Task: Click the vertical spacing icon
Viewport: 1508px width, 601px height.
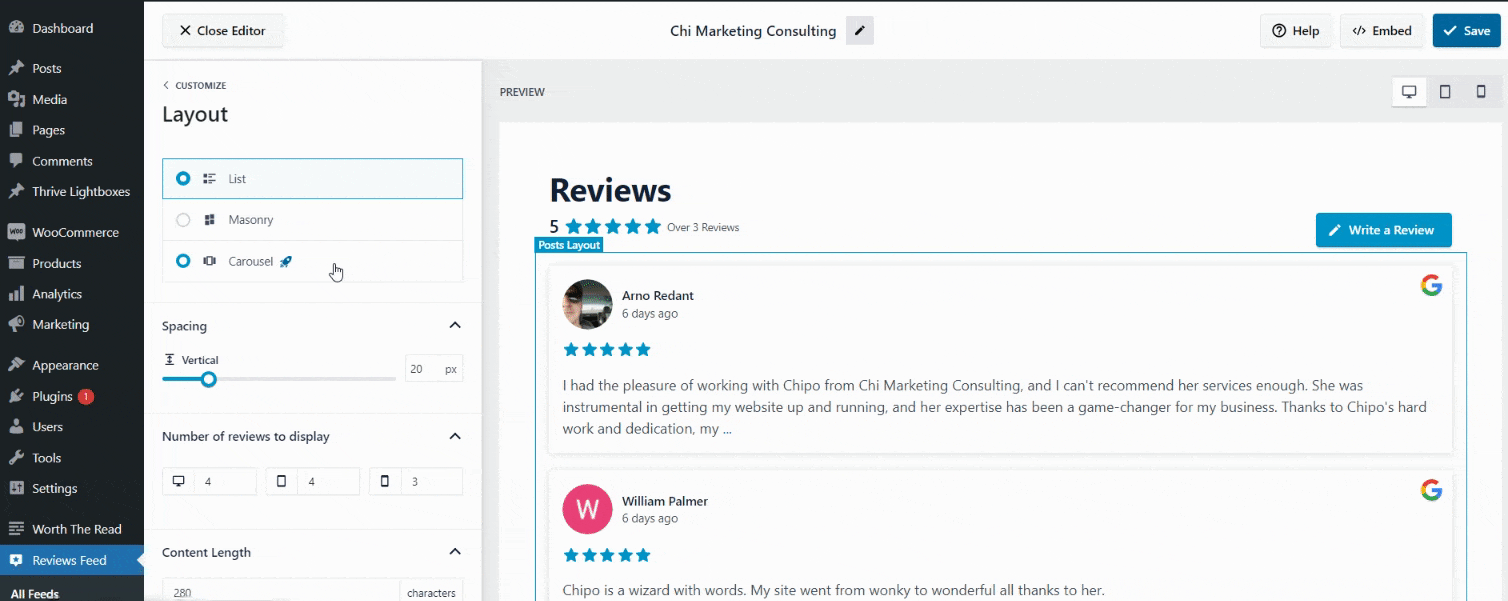Action: point(170,360)
